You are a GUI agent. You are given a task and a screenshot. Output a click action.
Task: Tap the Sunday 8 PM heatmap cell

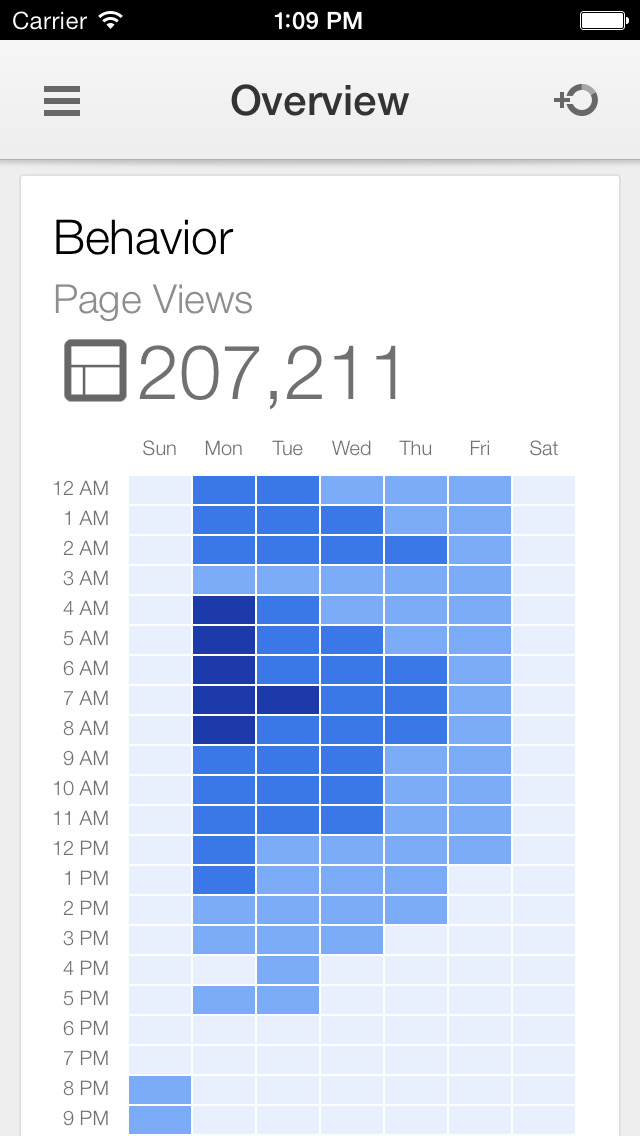click(x=160, y=1089)
